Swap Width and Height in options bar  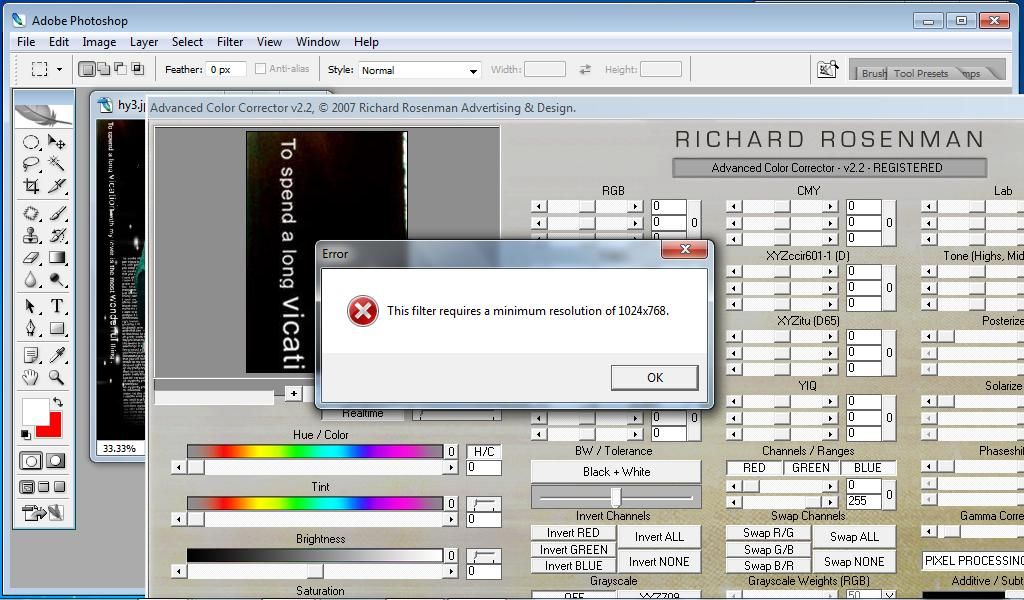point(584,69)
